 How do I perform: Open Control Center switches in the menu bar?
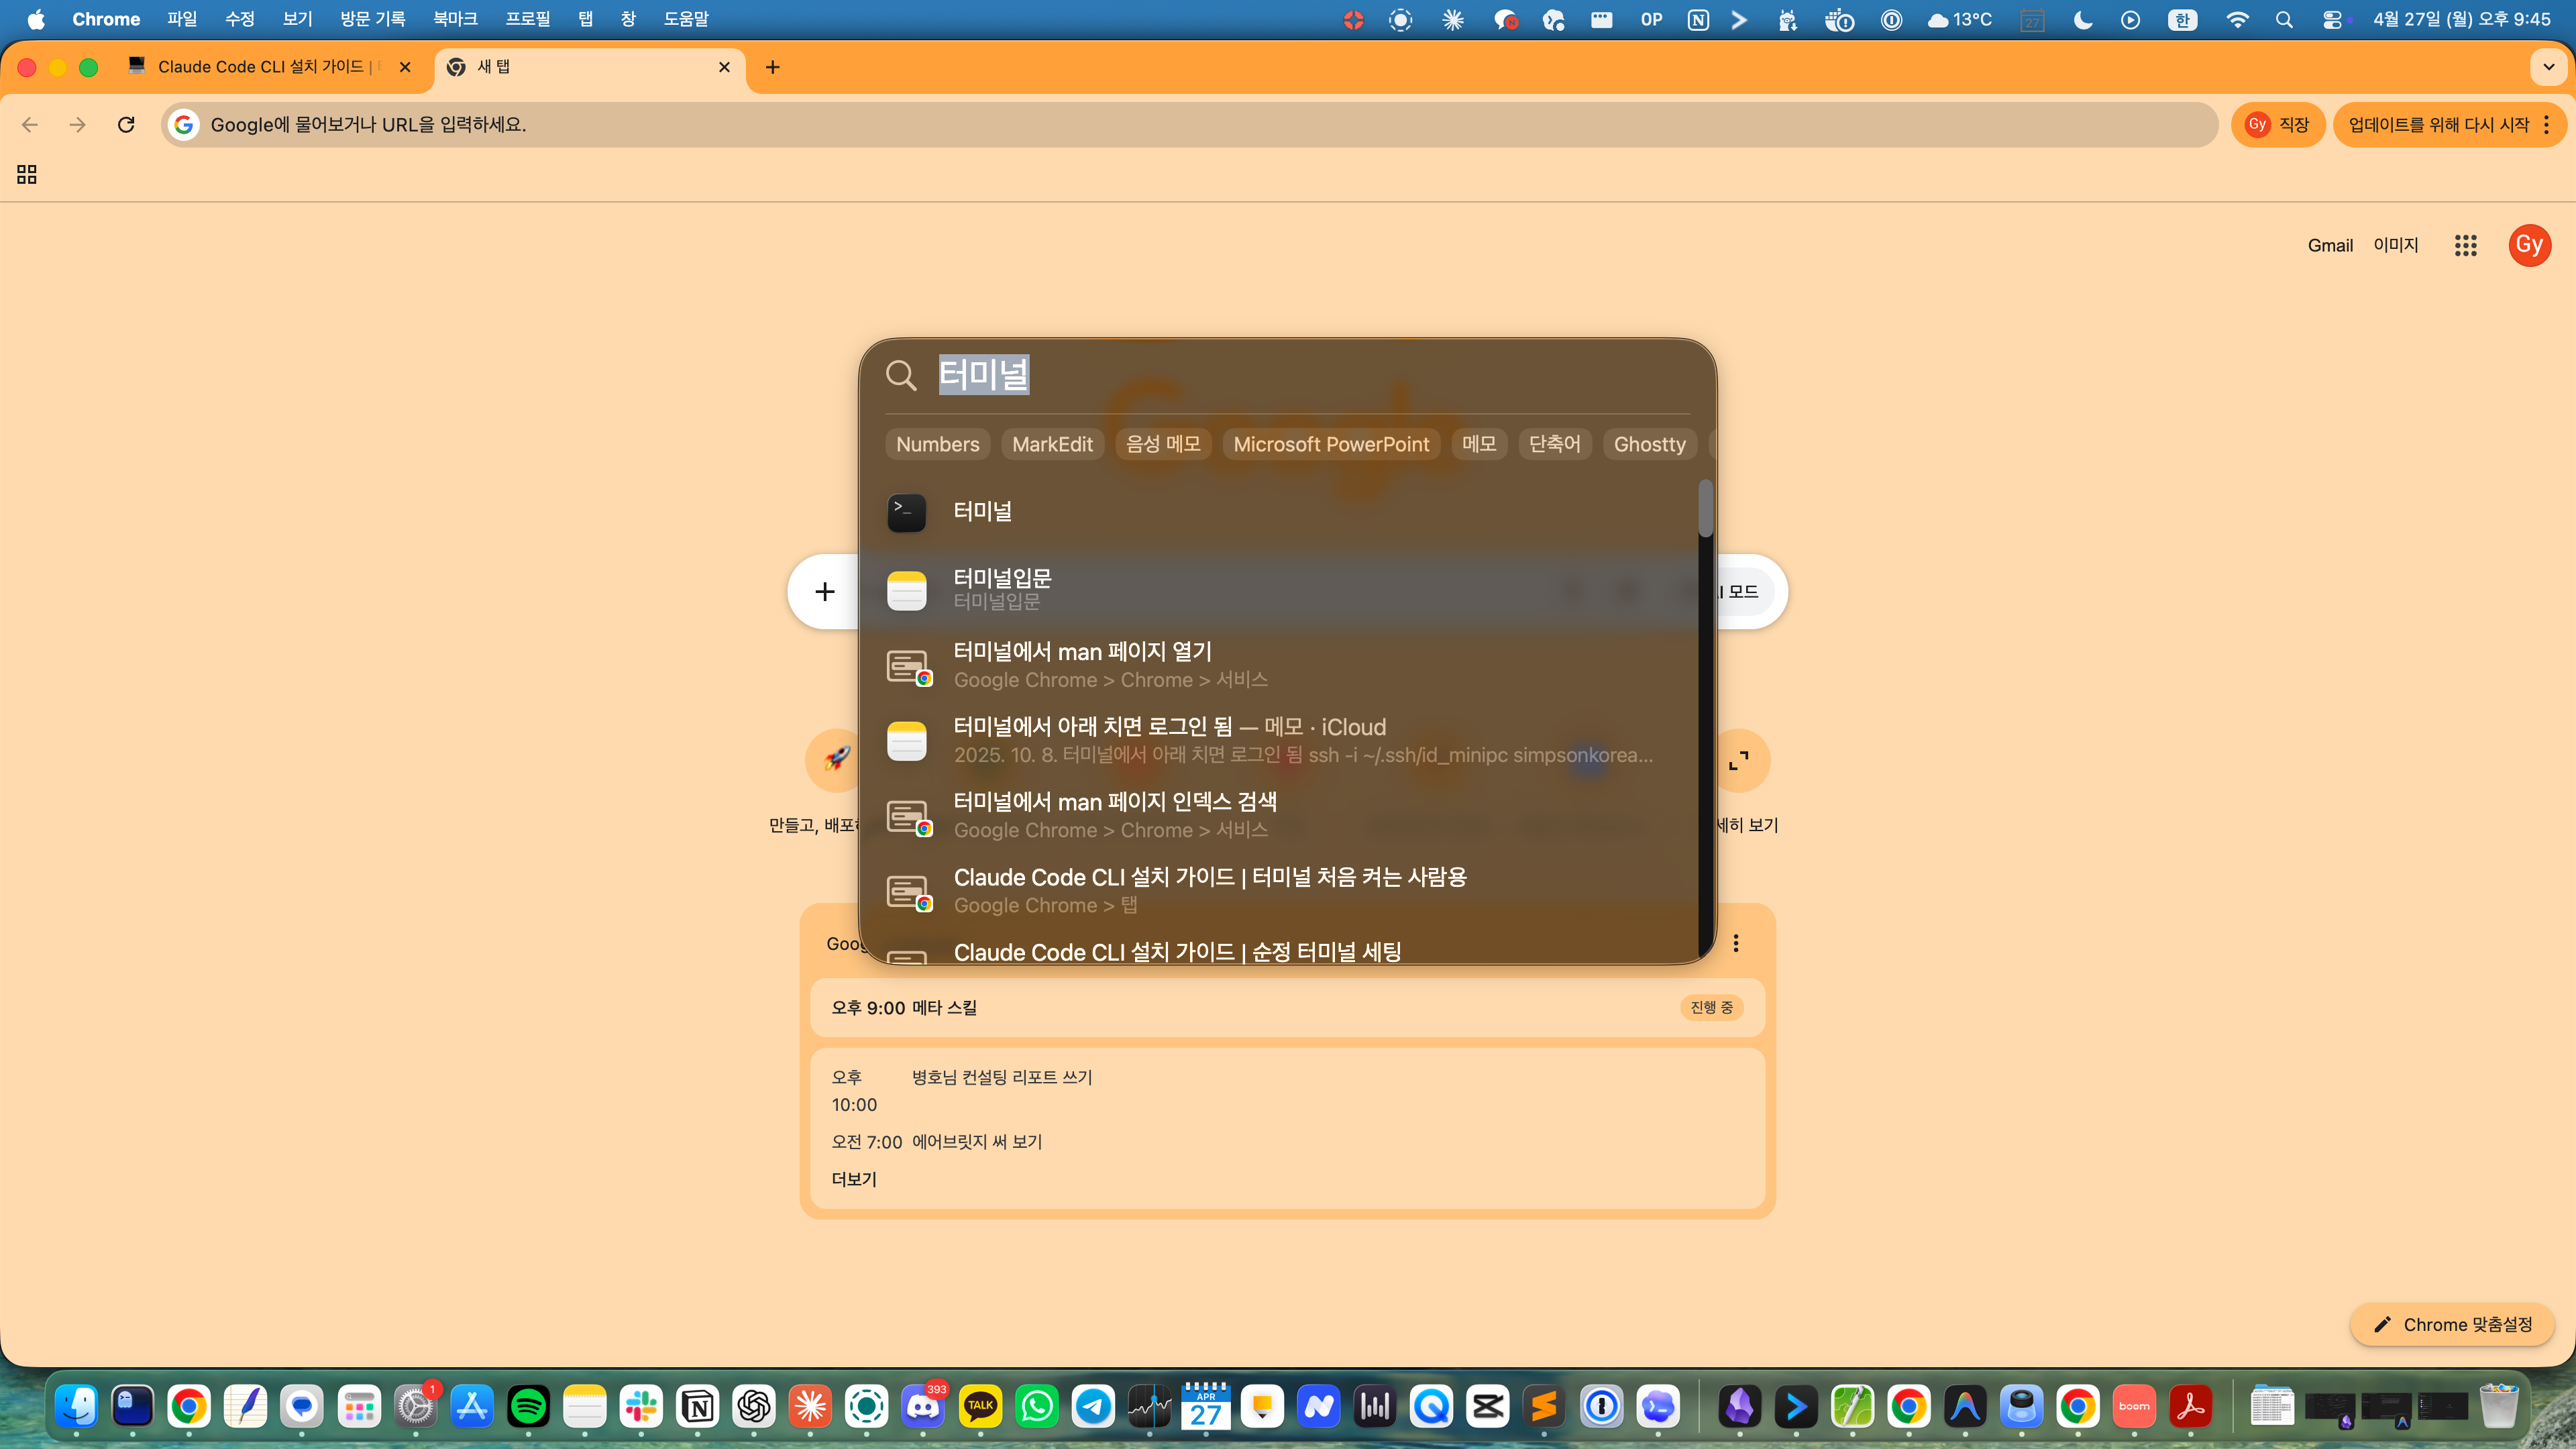2334,19
